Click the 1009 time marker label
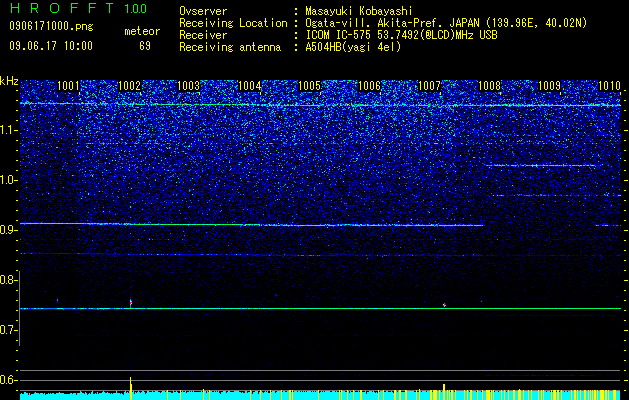 [x=549, y=85]
